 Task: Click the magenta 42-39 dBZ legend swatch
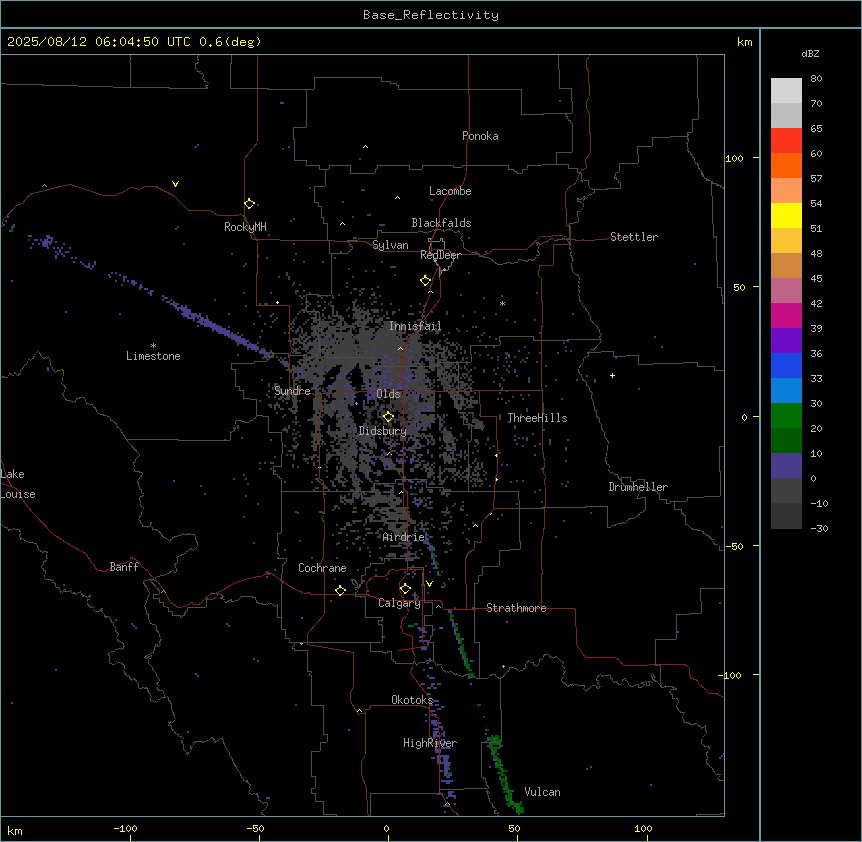[786, 315]
